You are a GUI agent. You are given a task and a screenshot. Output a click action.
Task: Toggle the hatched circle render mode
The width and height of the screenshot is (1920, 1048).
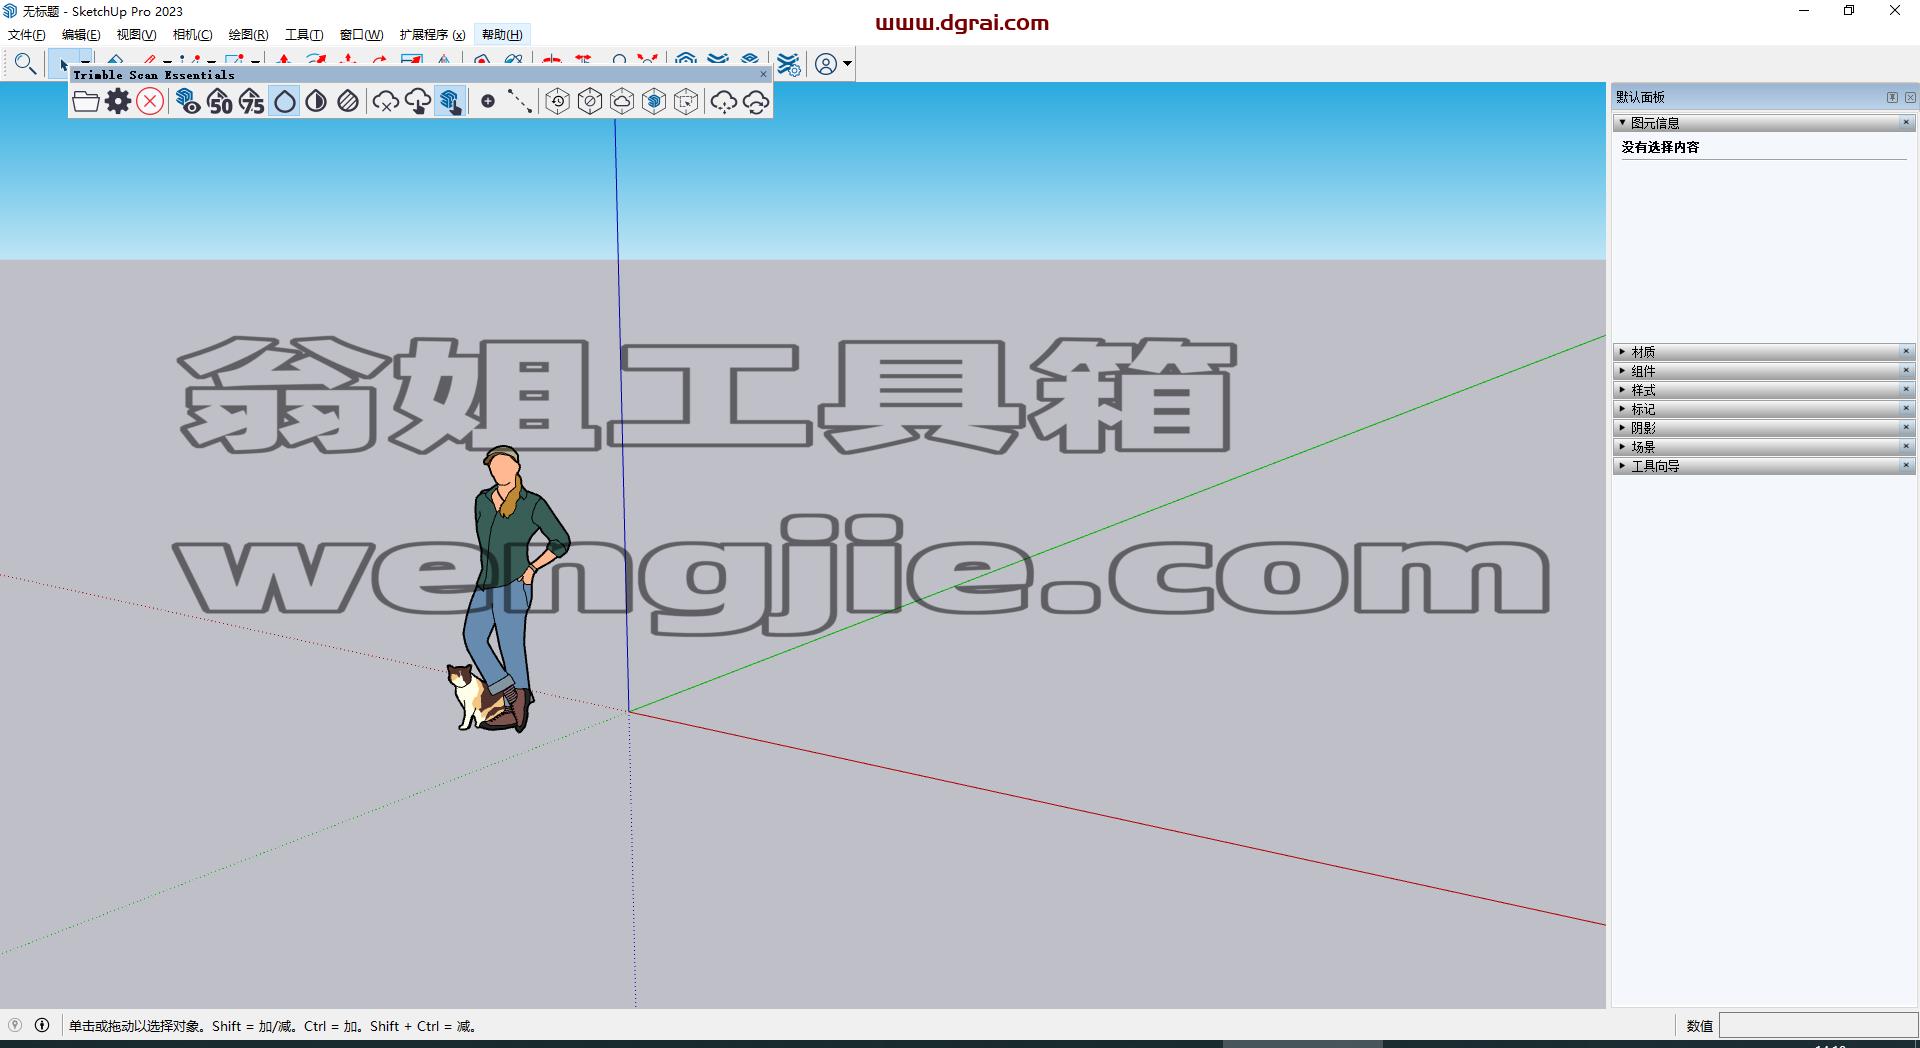pos(348,101)
